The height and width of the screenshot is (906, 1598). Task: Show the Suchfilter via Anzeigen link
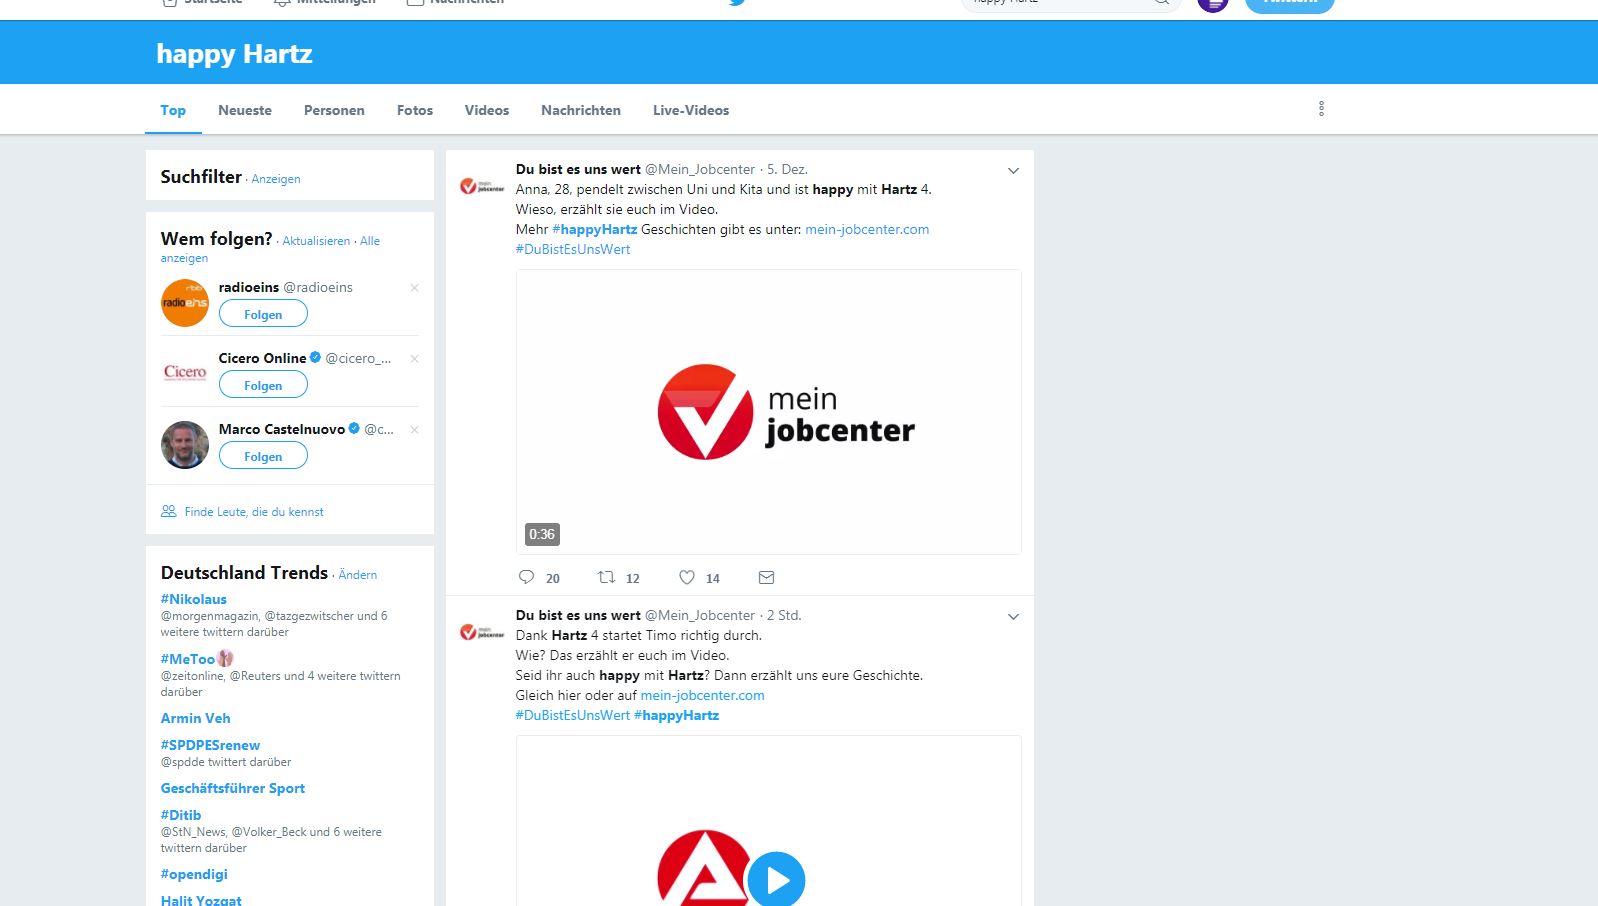[x=276, y=179]
